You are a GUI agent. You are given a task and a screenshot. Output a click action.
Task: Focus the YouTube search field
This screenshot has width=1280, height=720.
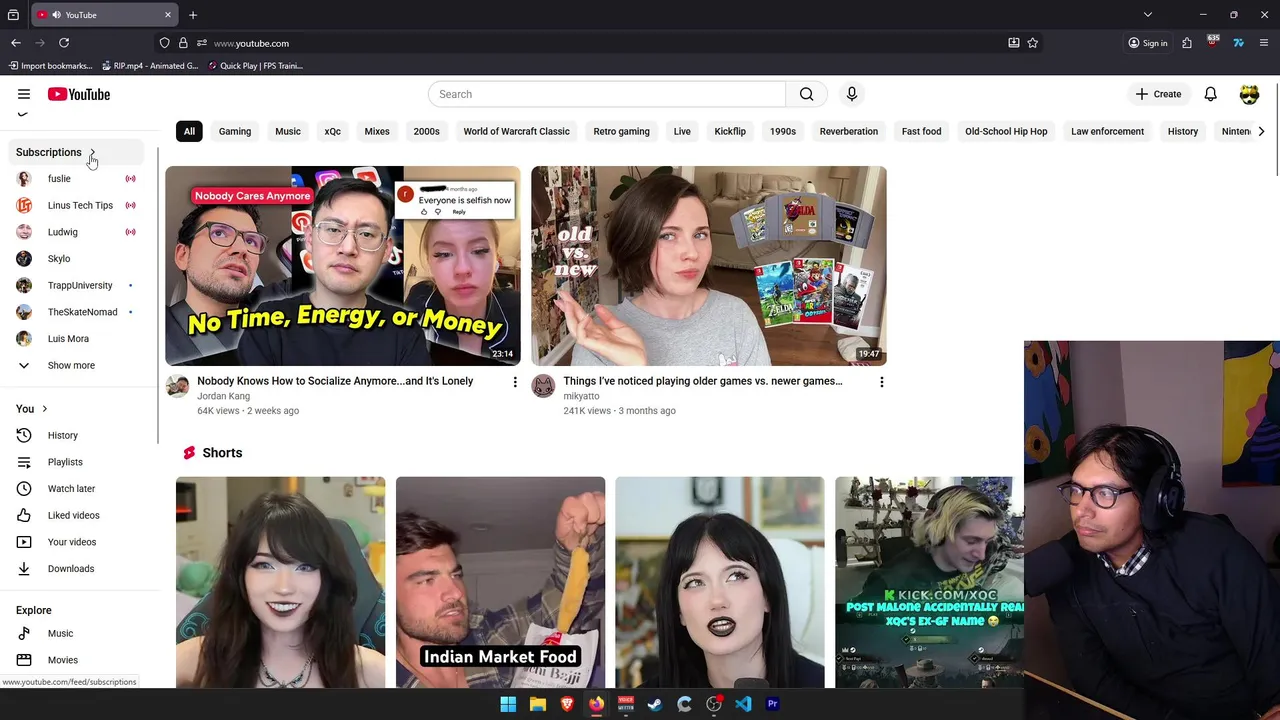[607, 94]
